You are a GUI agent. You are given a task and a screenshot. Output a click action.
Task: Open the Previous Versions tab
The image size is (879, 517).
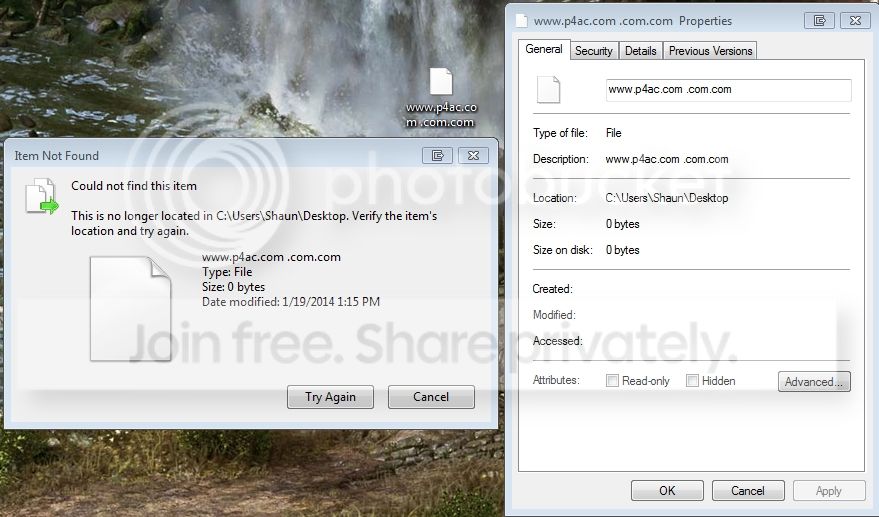pyautogui.click(x=710, y=51)
